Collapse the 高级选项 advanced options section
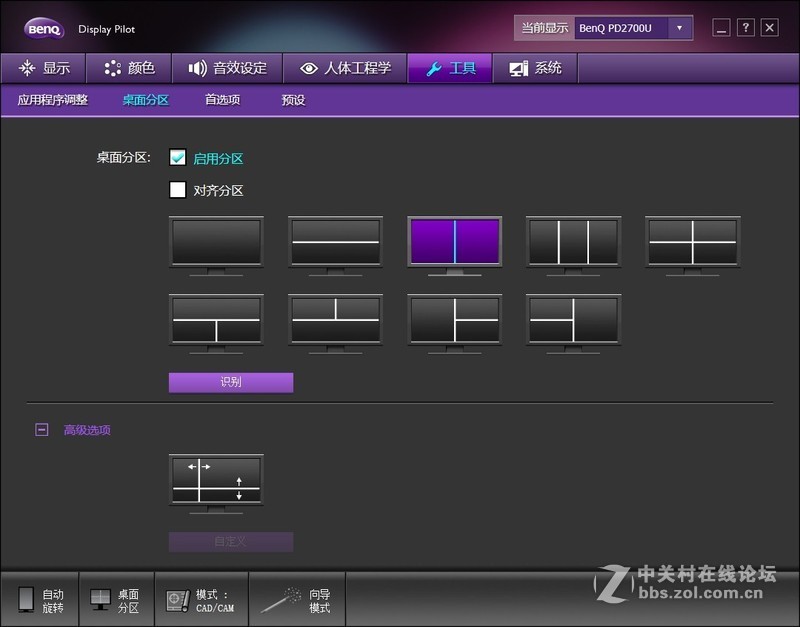 point(42,430)
